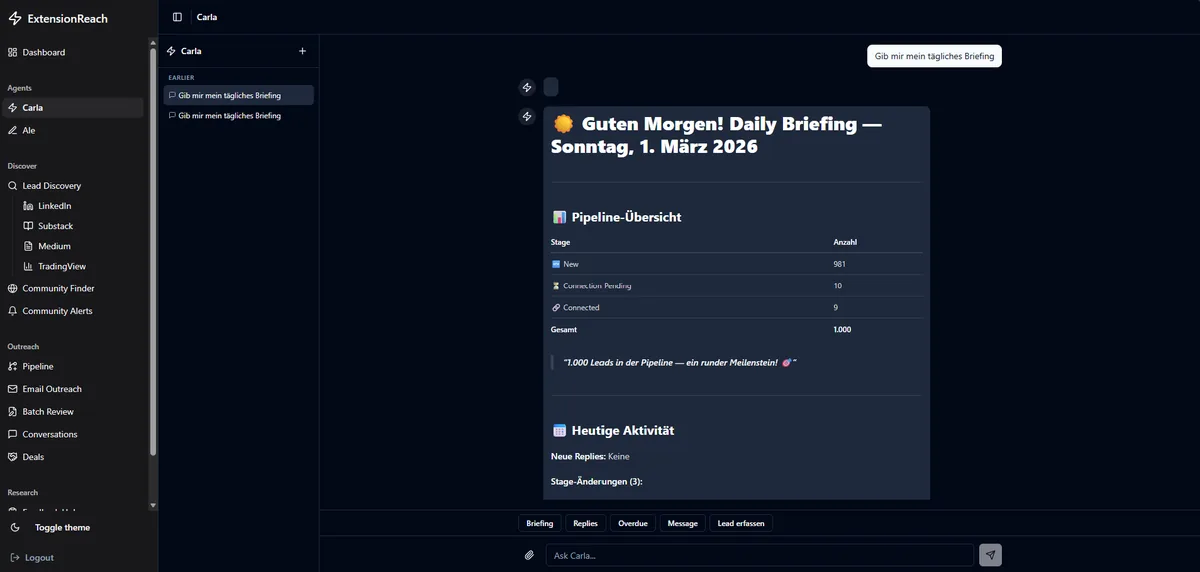This screenshot has width=1200, height=572.
Task: Open the second, unhighlighted 'Gib mir mein tägliches Briefing' chat
Action: pyautogui.click(x=239, y=115)
